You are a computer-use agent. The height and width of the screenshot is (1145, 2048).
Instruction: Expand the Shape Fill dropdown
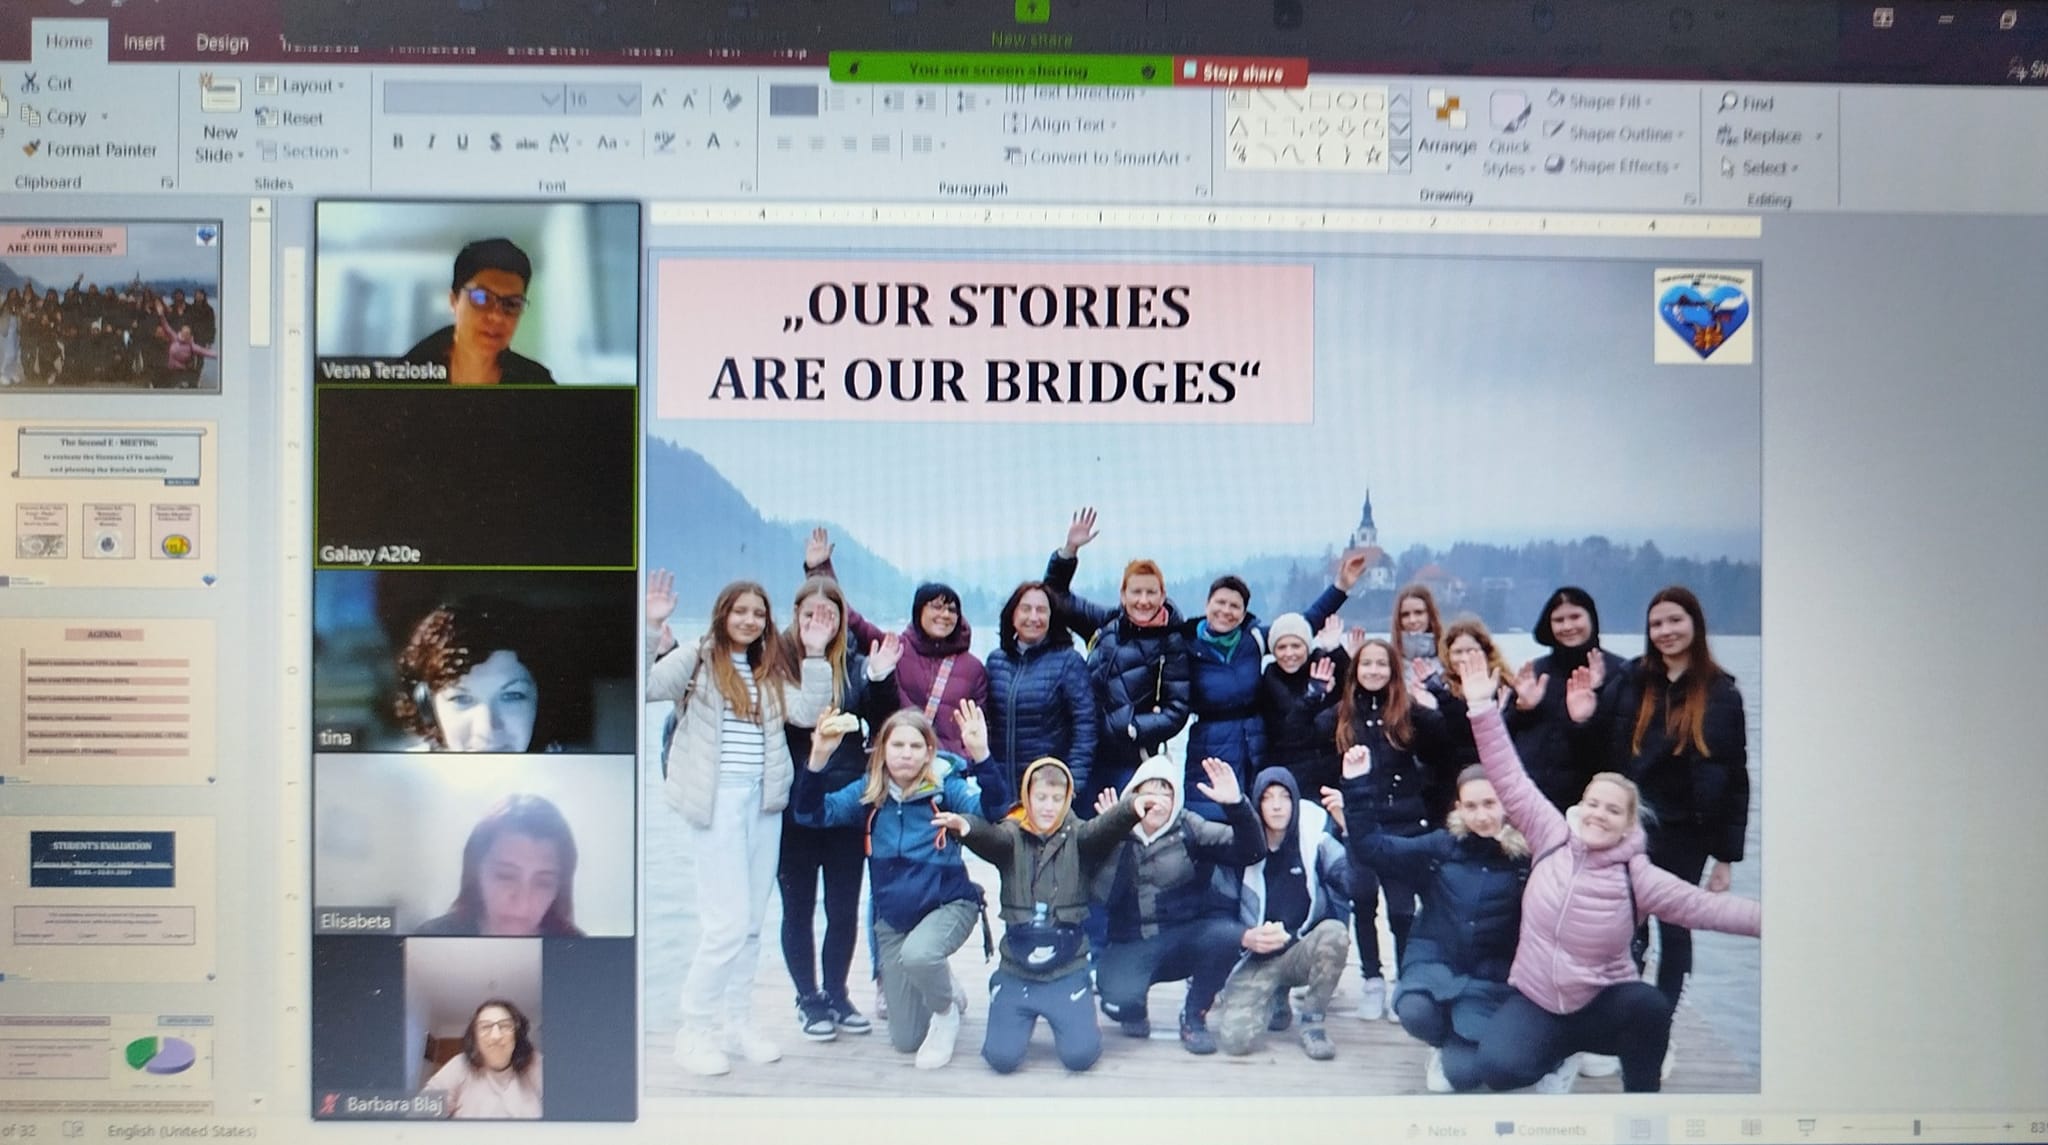1648,101
